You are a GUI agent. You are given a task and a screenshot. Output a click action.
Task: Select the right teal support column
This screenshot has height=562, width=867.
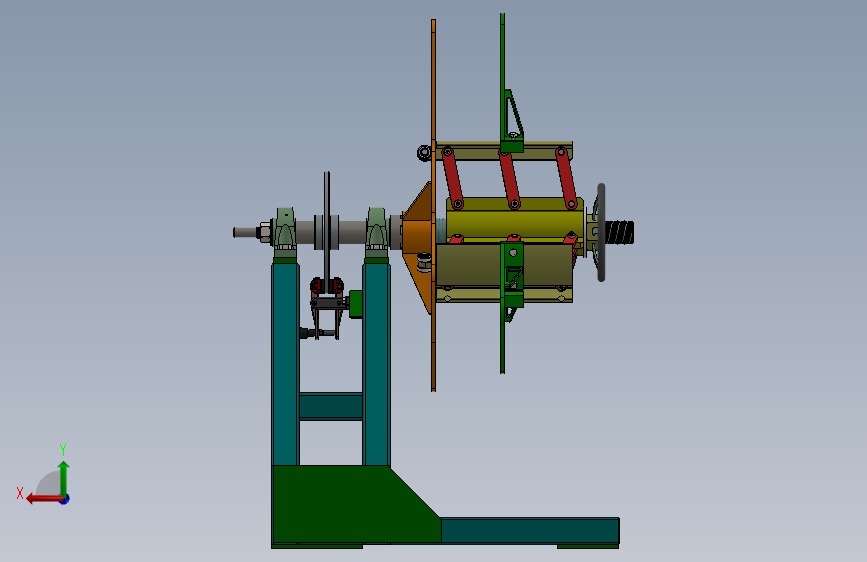[x=377, y=364]
